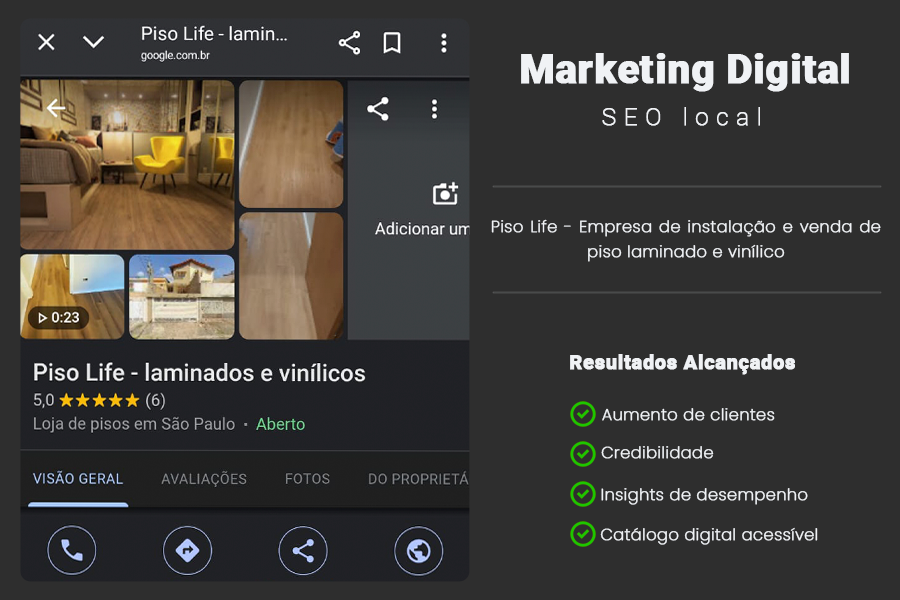
Task: Open the (6) reviews count
Action: click(156, 400)
